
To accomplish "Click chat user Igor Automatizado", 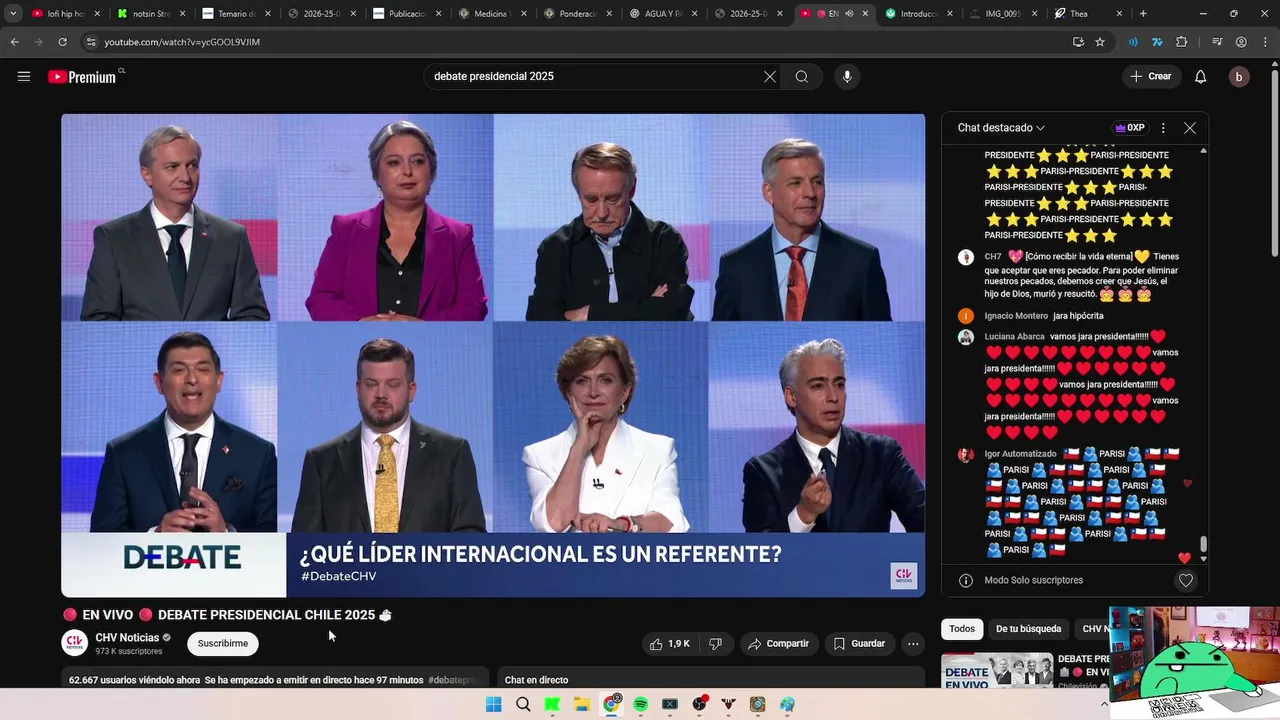I will point(1020,454).
